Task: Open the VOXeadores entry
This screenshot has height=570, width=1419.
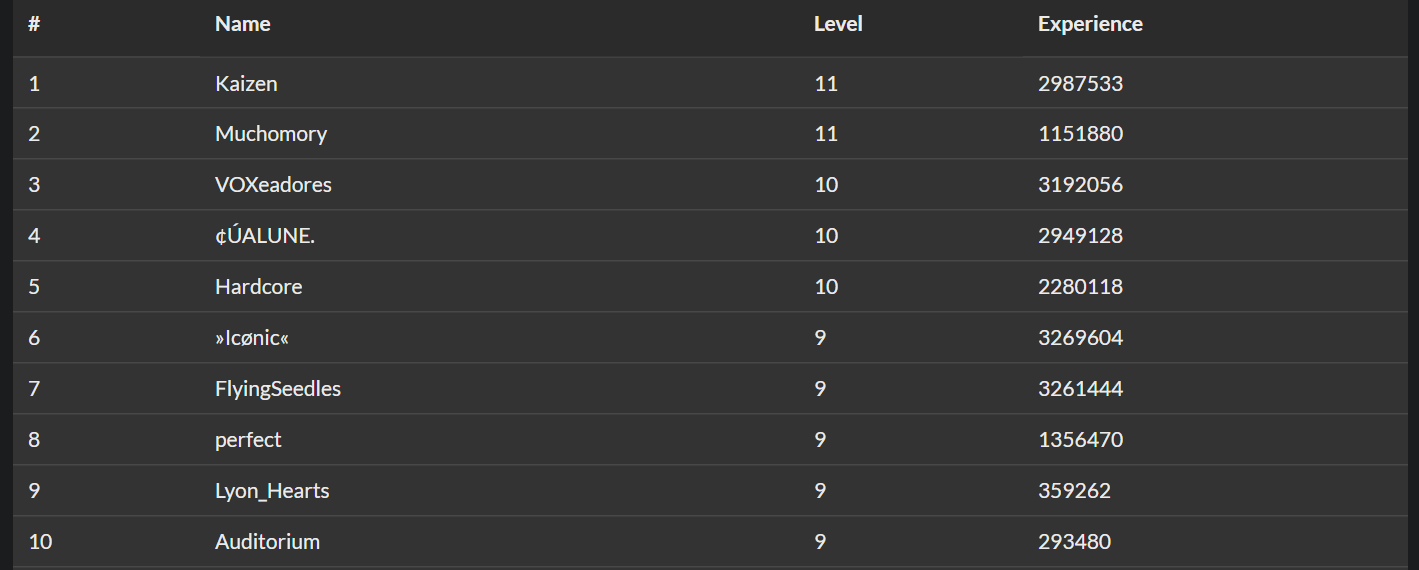Action: pyautogui.click(x=273, y=185)
